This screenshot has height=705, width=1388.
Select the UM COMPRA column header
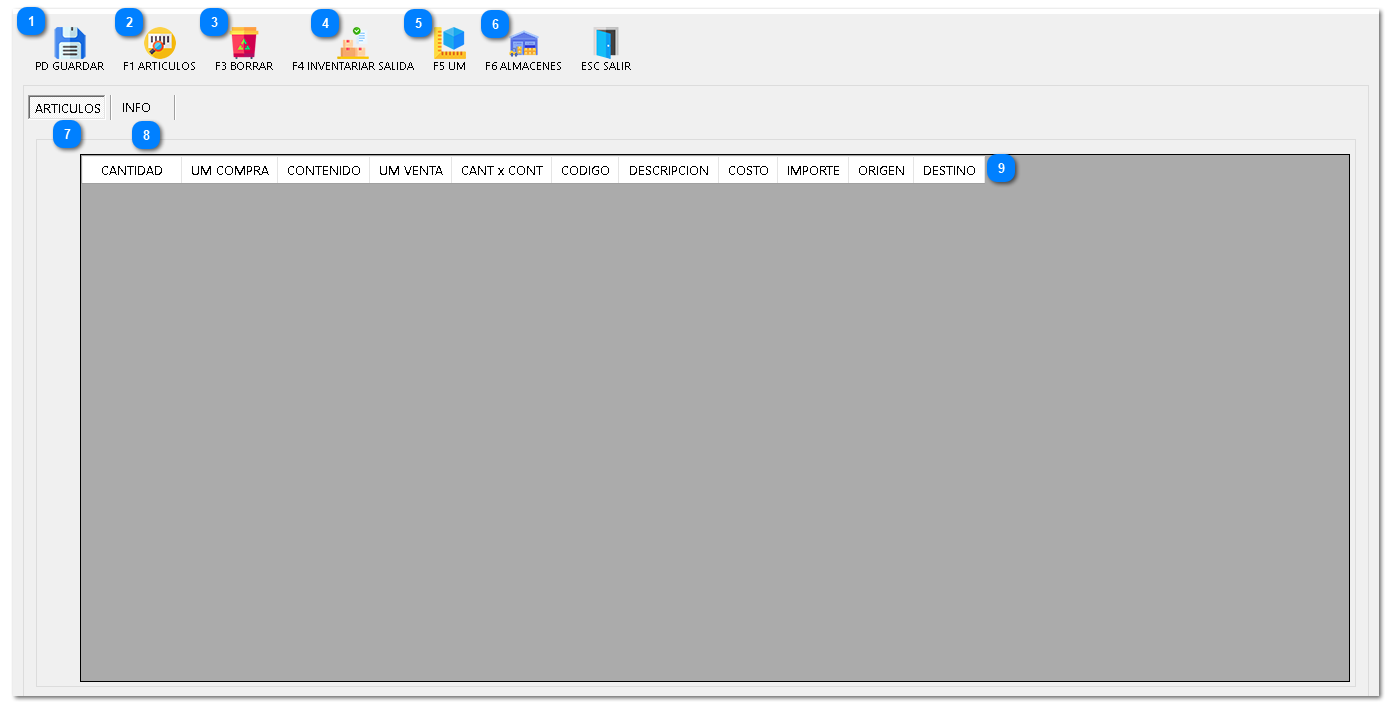coord(230,171)
